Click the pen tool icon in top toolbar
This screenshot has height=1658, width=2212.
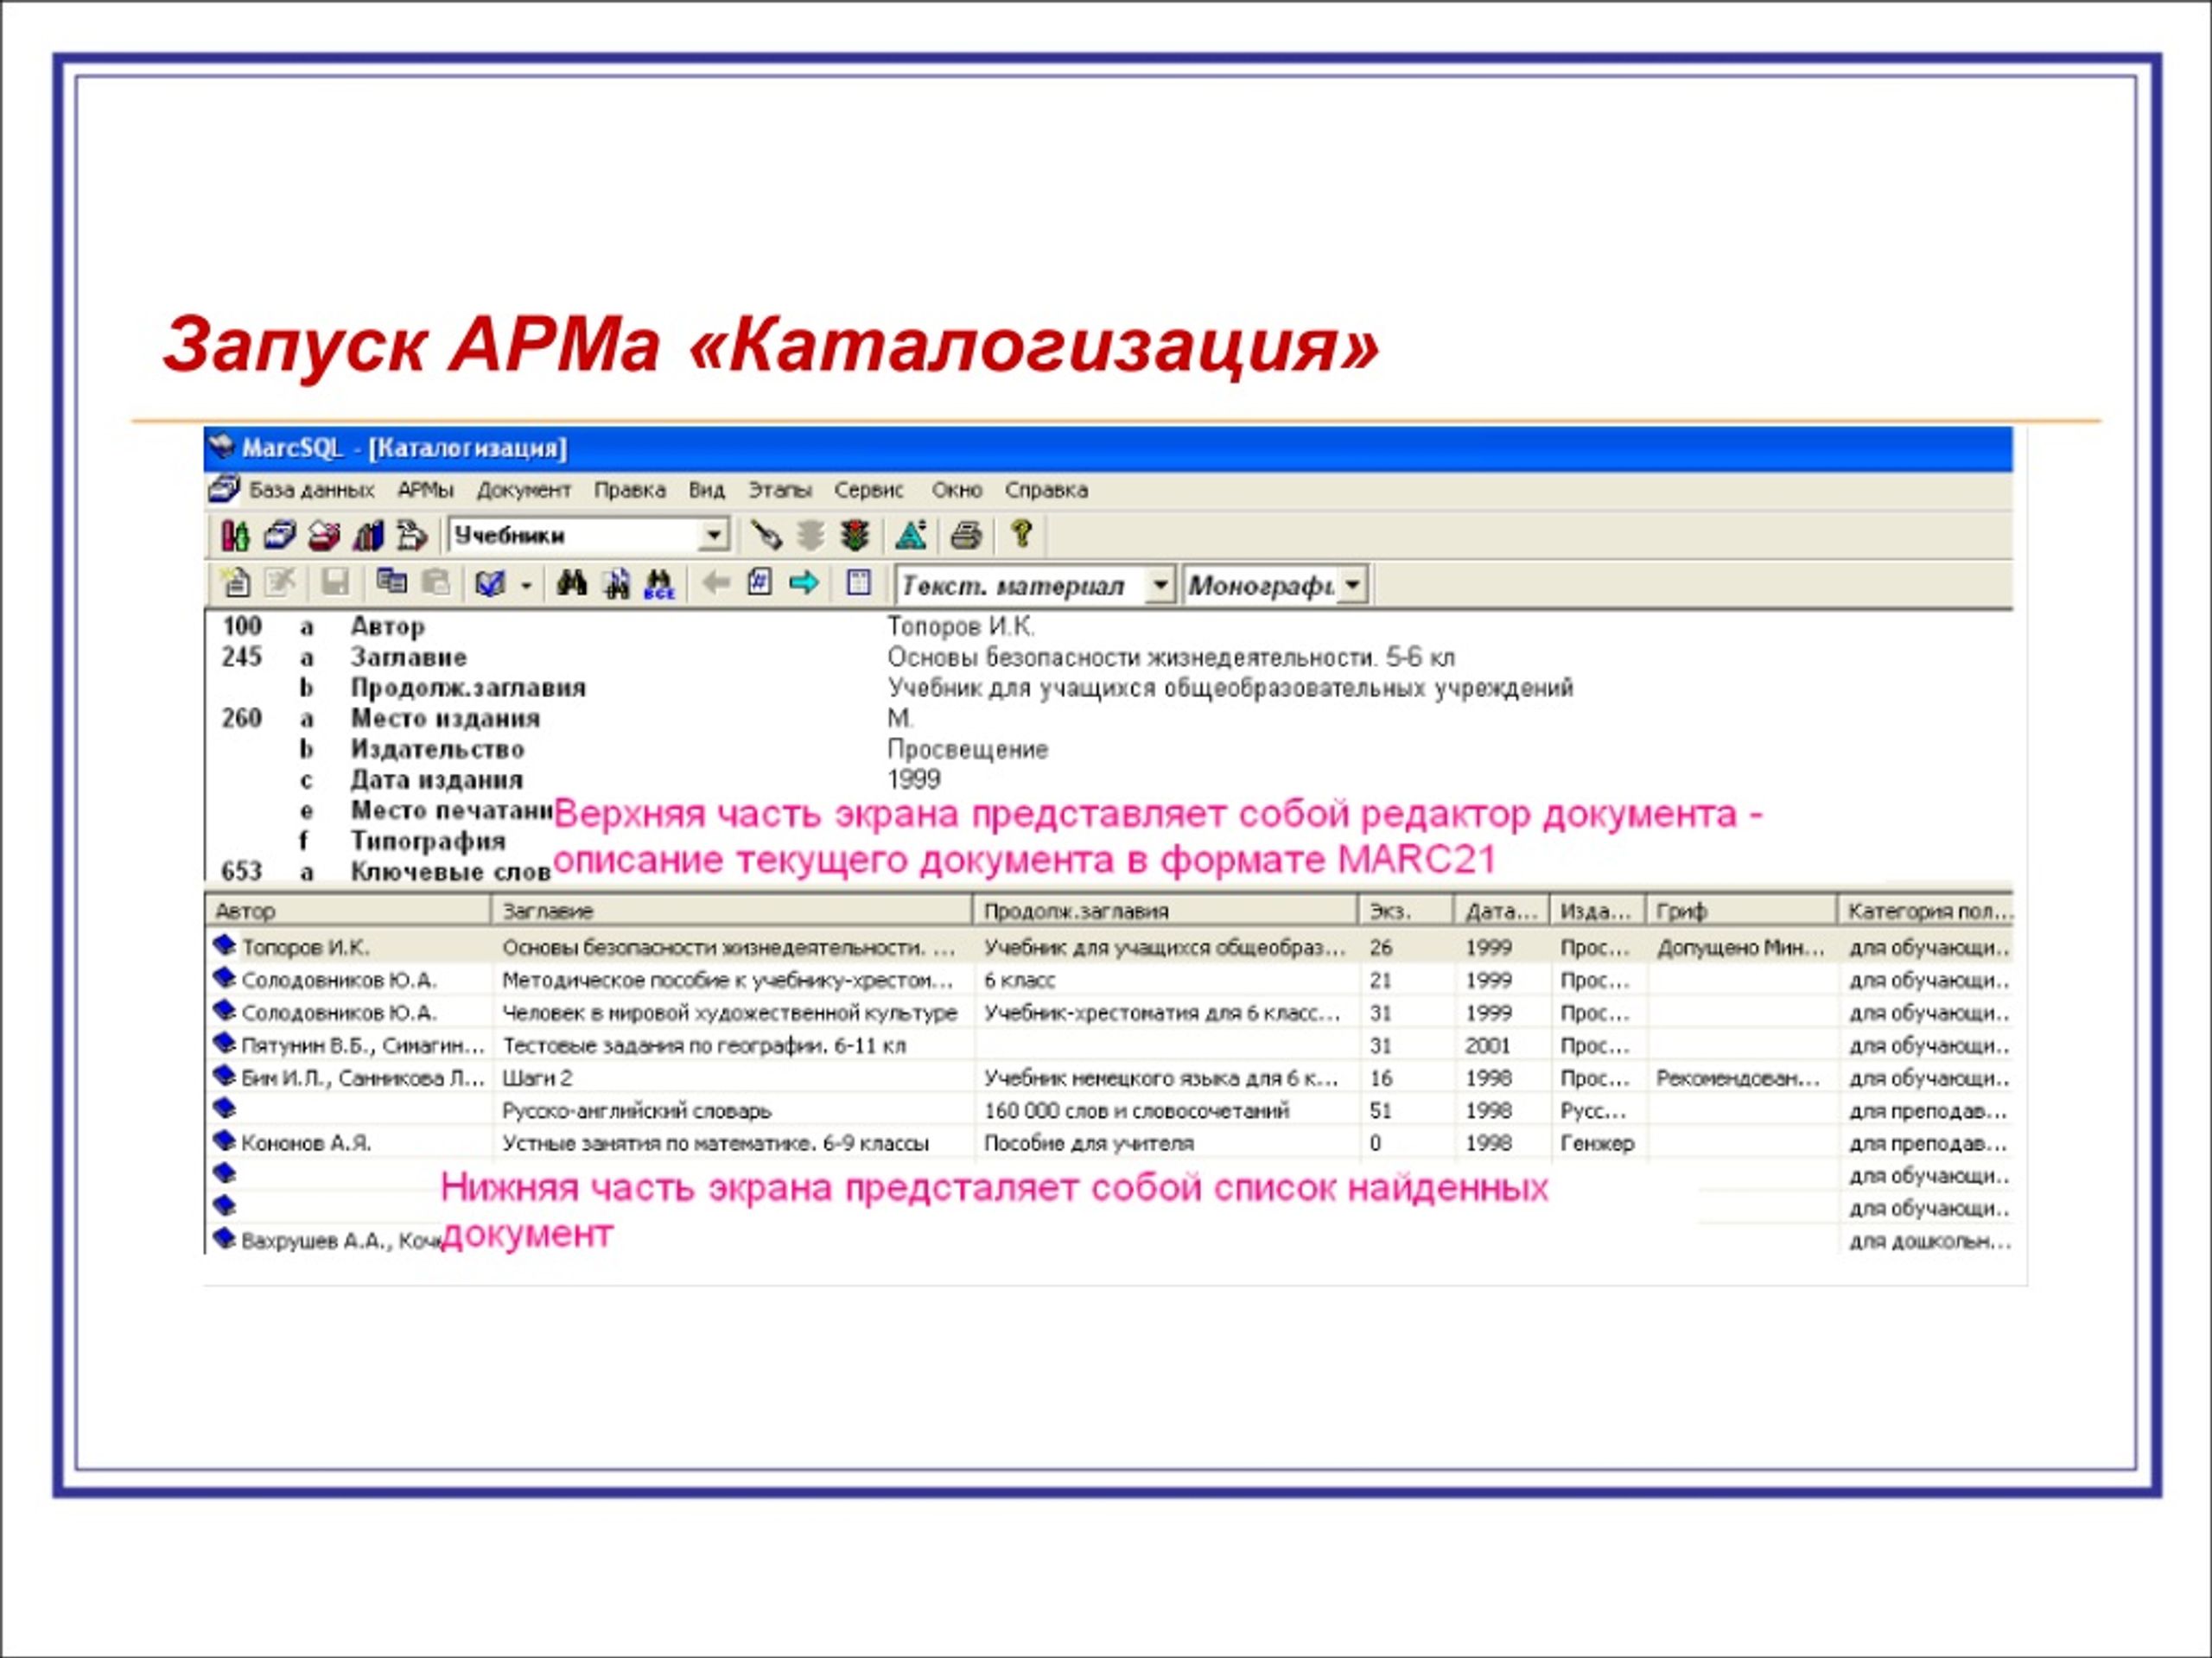(x=766, y=536)
